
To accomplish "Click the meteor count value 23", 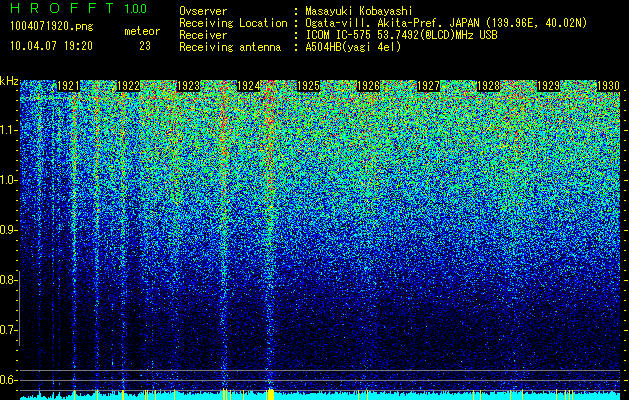I will 145,46.
